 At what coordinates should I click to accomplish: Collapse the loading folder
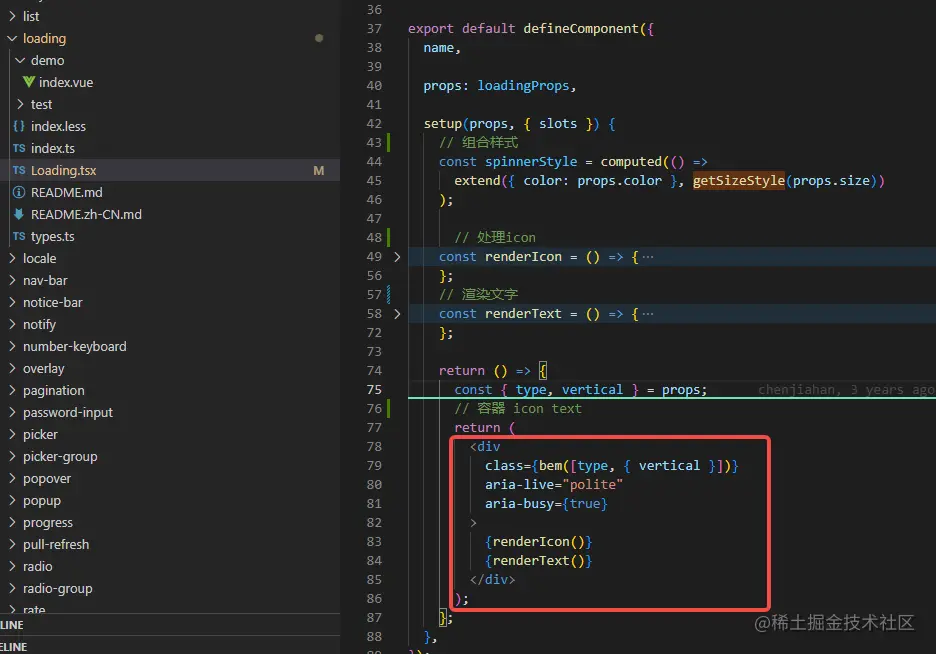(12, 38)
